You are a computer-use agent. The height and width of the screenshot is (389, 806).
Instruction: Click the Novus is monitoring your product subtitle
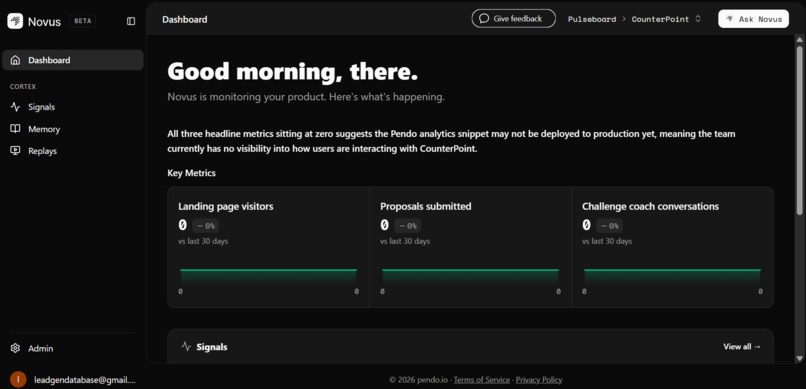pyautogui.click(x=306, y=97)
